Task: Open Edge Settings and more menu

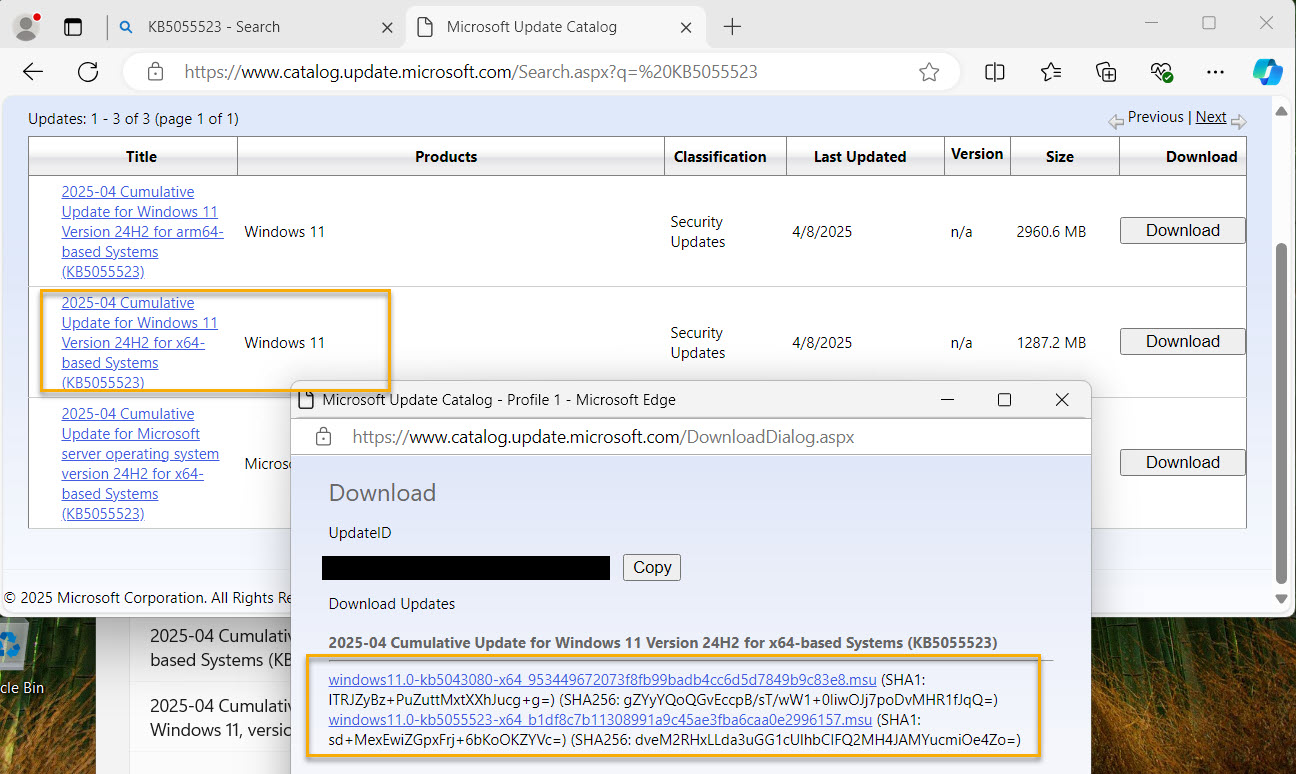Action: 1216,72
